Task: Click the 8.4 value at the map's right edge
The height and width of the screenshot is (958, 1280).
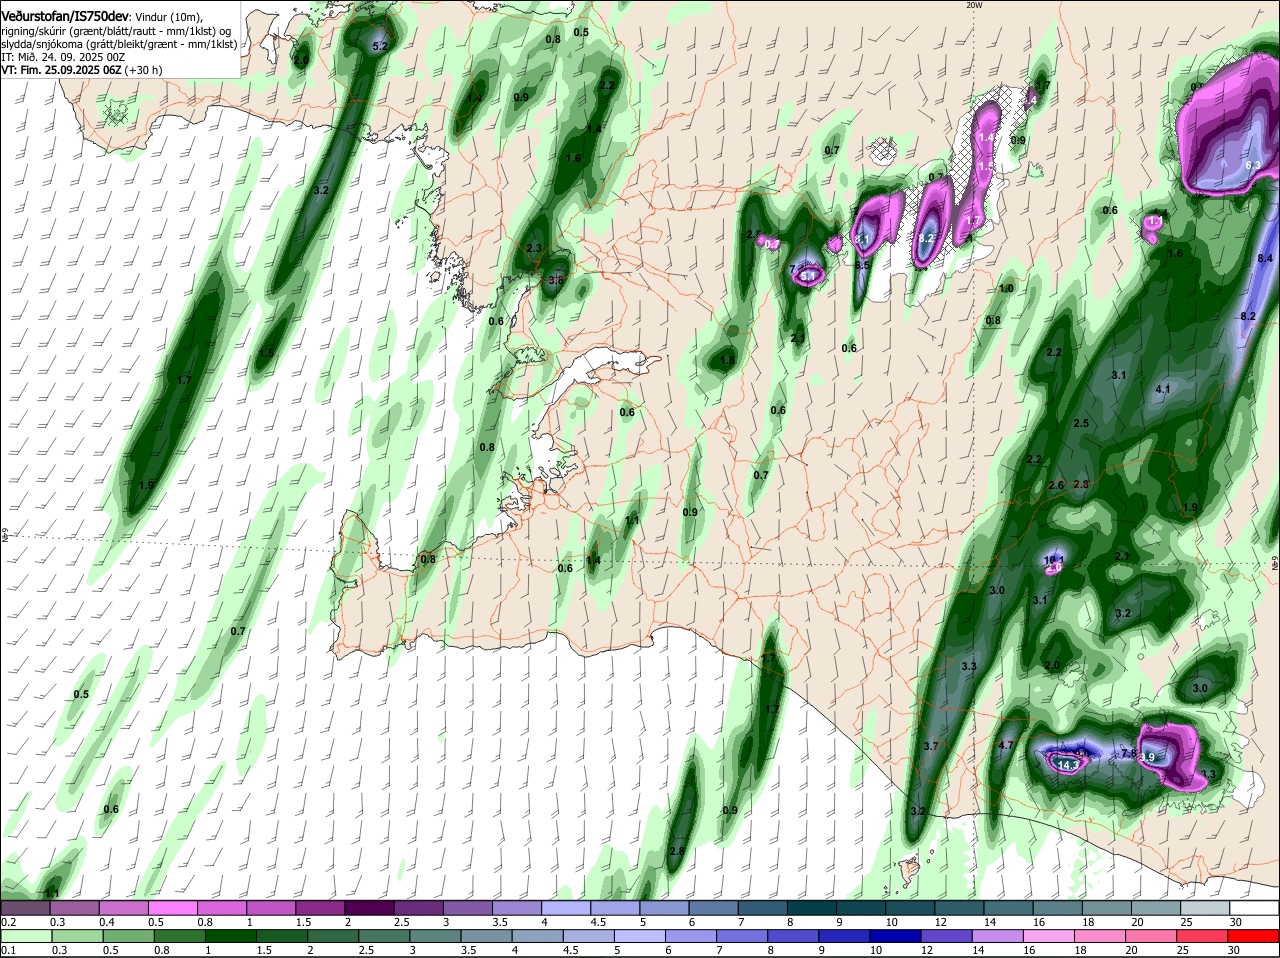Action: (x=1264, y=258)
